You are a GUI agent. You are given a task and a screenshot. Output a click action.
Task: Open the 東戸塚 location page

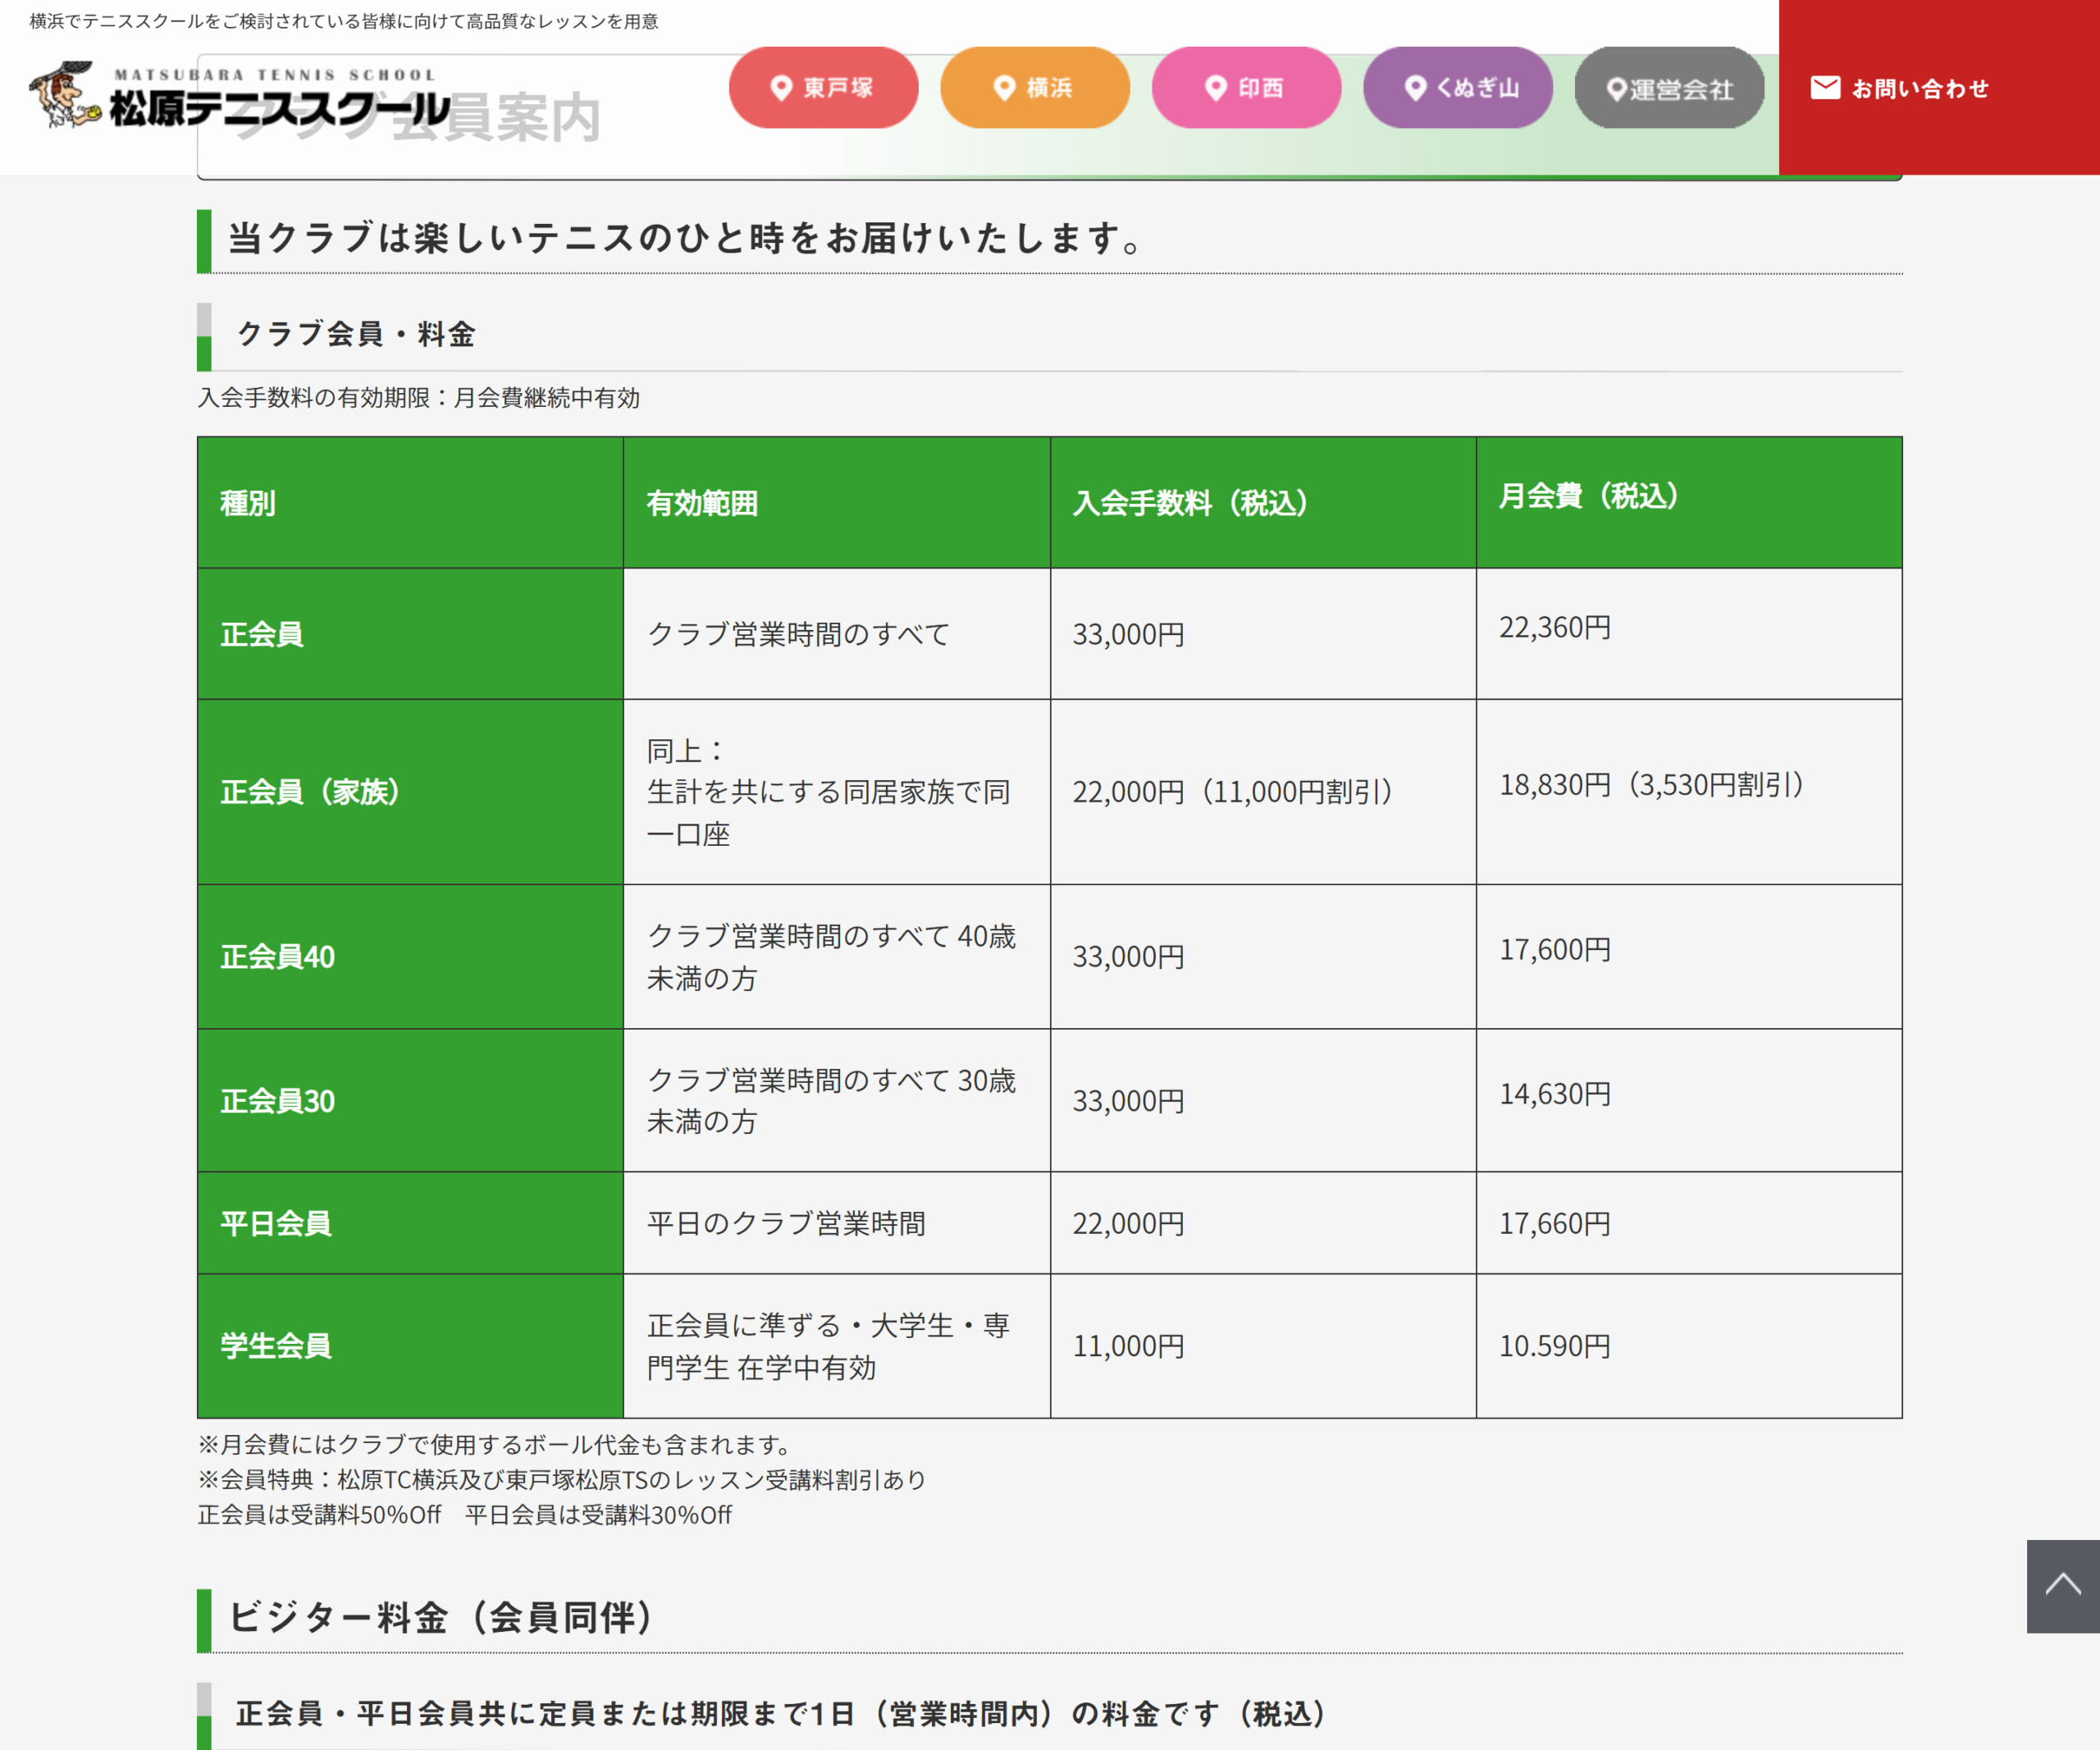tap(823, 88)
